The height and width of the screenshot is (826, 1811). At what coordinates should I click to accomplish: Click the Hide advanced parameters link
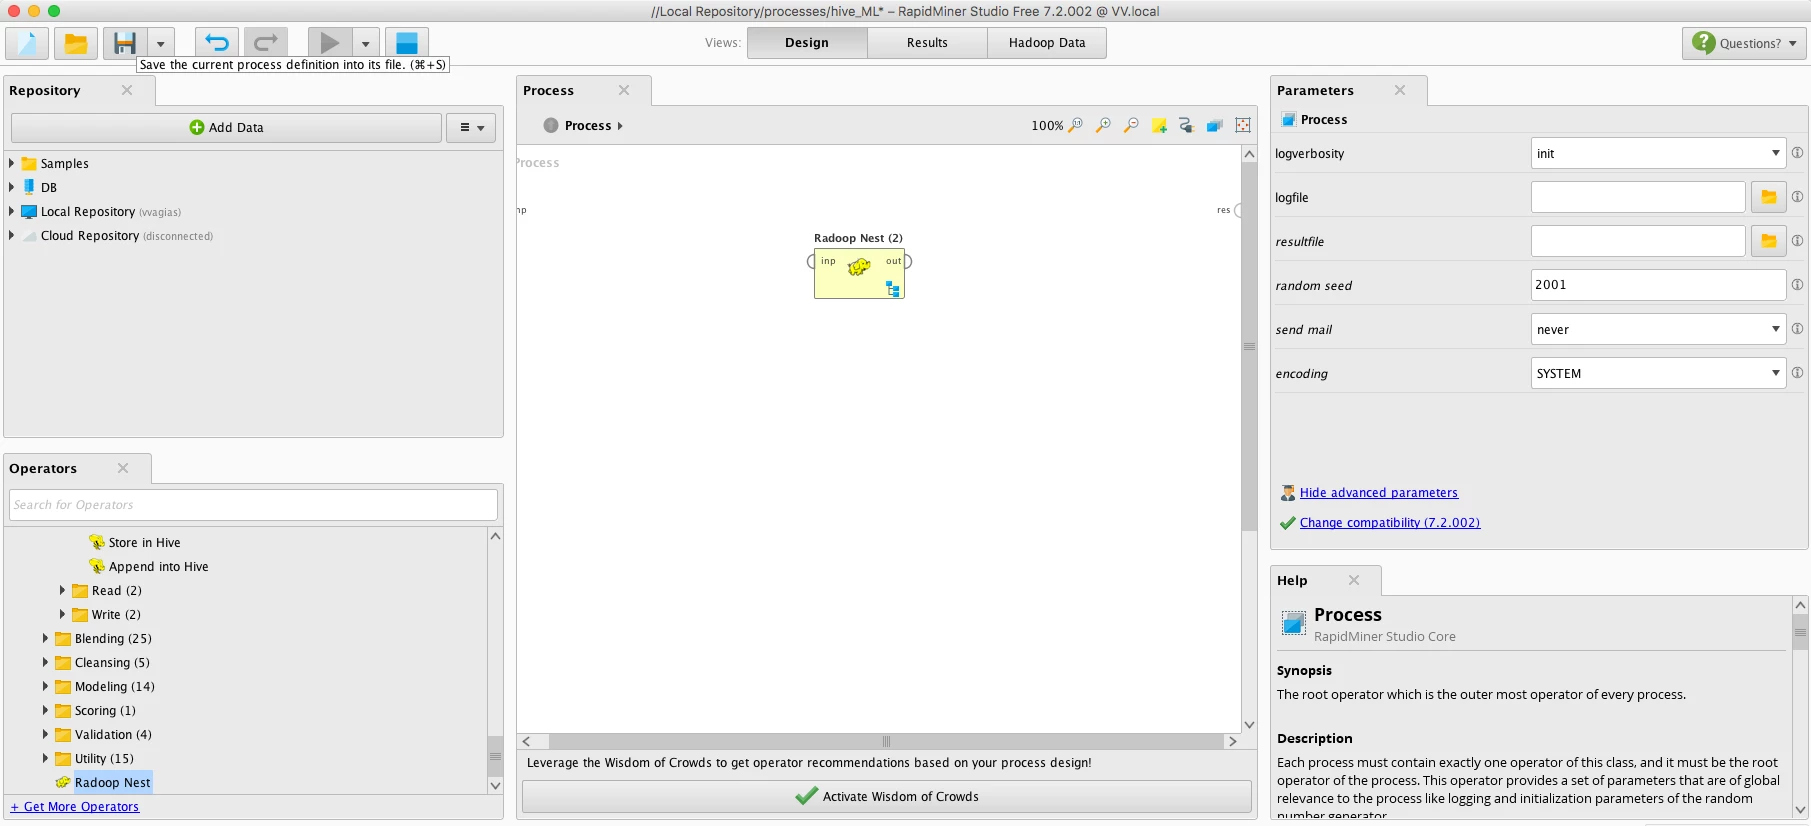point(1379,493)
